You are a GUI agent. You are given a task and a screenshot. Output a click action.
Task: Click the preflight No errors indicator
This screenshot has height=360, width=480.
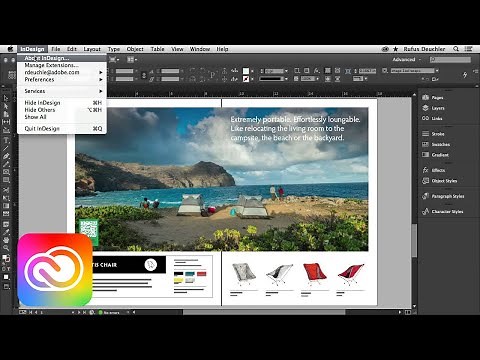109,312
